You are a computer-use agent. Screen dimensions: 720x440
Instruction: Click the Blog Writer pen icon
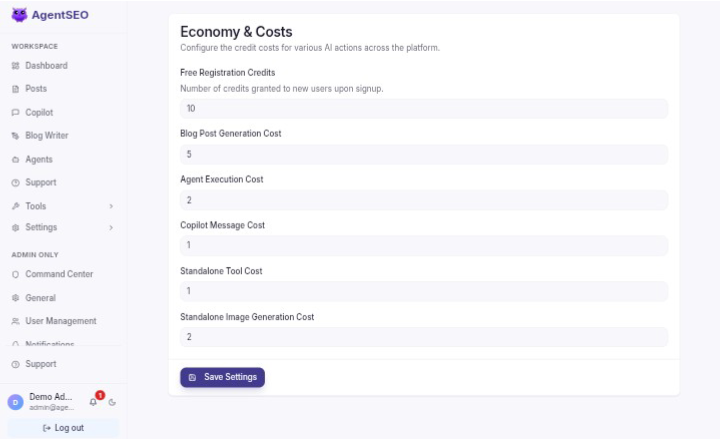coord(16,136)
